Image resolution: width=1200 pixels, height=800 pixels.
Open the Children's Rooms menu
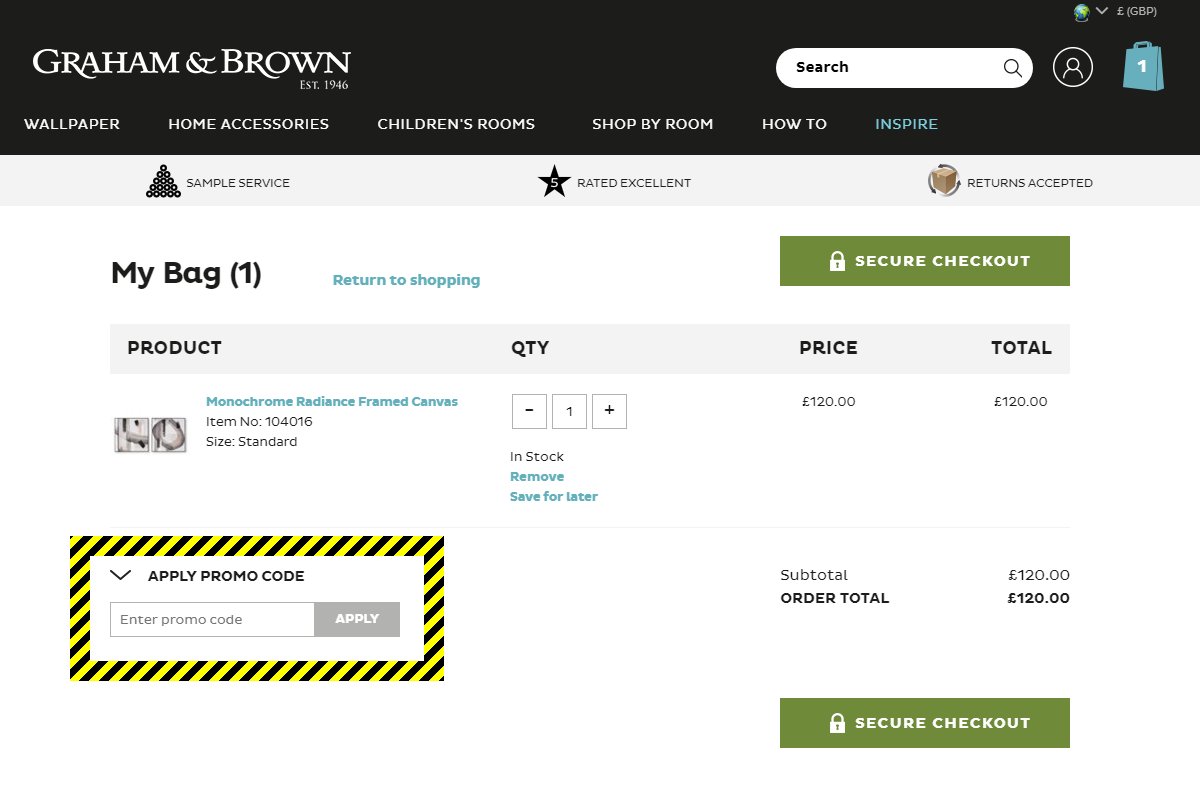click(456, 124)
